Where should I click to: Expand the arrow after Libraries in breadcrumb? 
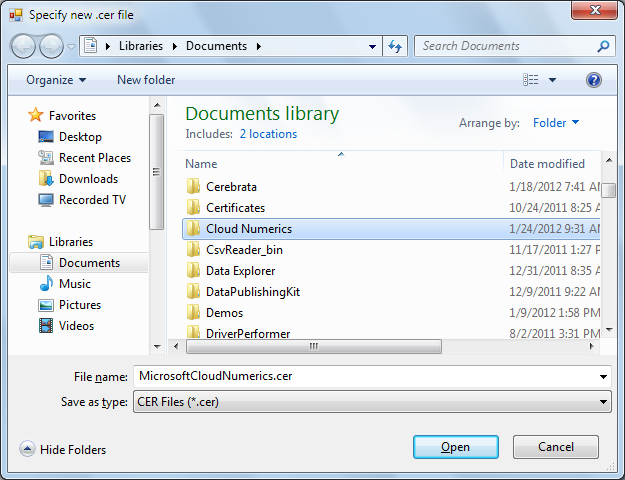point(175,46)
